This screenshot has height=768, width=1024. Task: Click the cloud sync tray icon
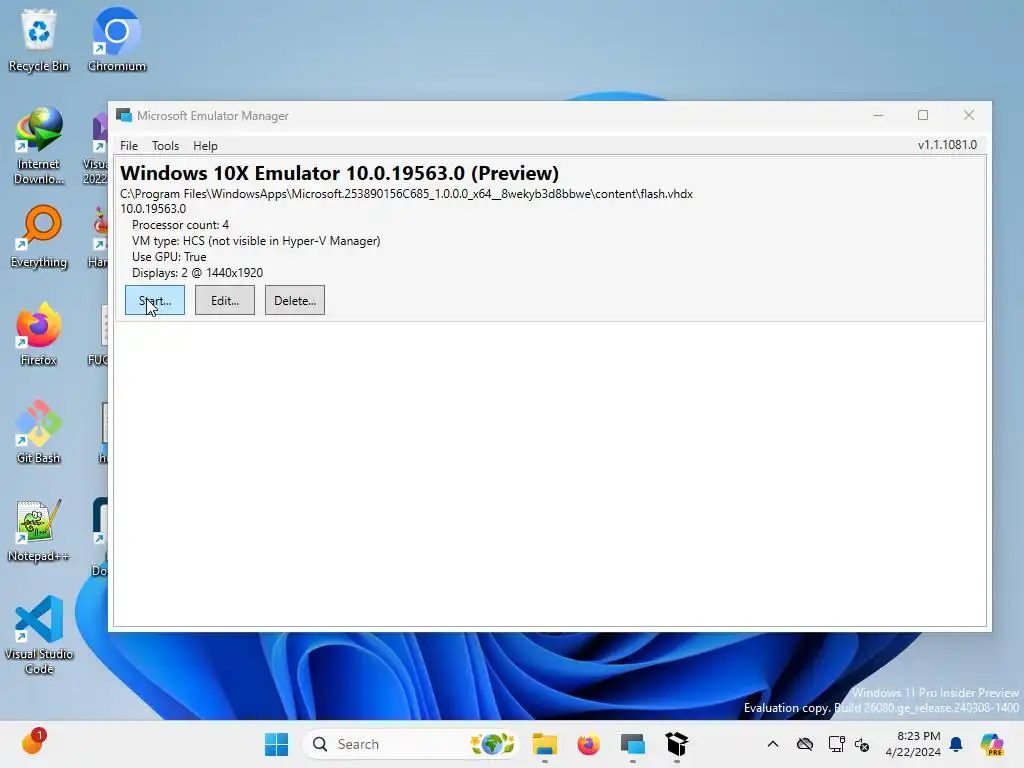click(x=805, y=744)
